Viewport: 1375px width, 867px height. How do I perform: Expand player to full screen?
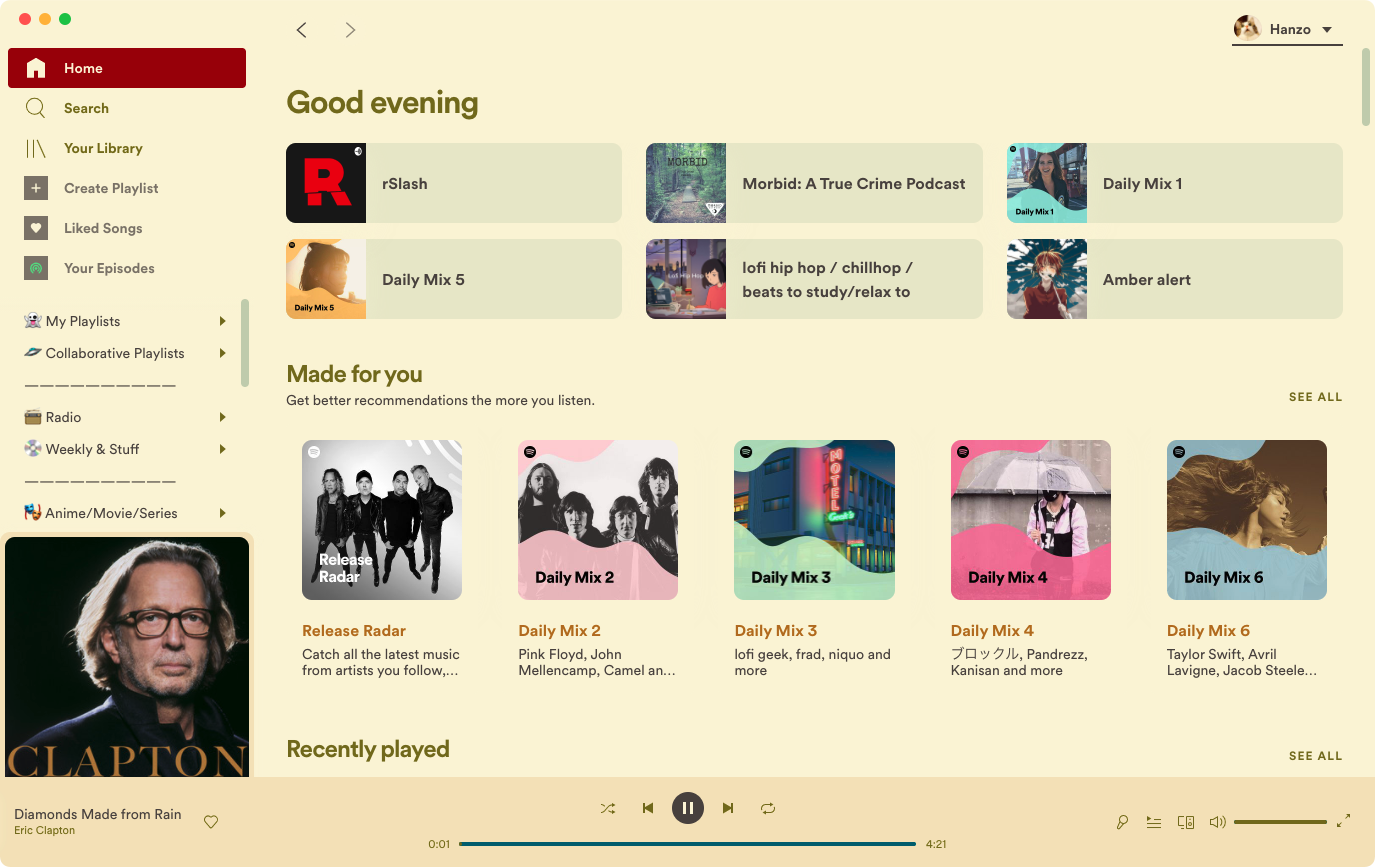(1344, 820)
